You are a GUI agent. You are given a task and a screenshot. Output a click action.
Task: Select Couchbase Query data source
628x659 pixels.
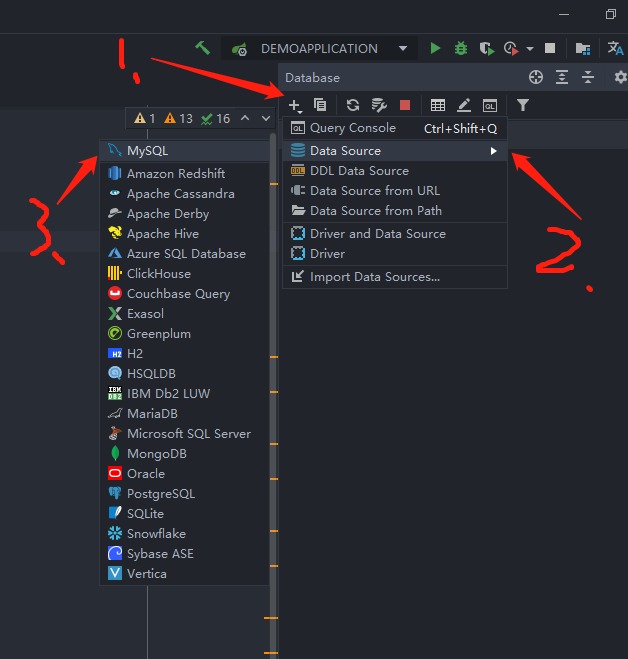click(x=185, y=294)
